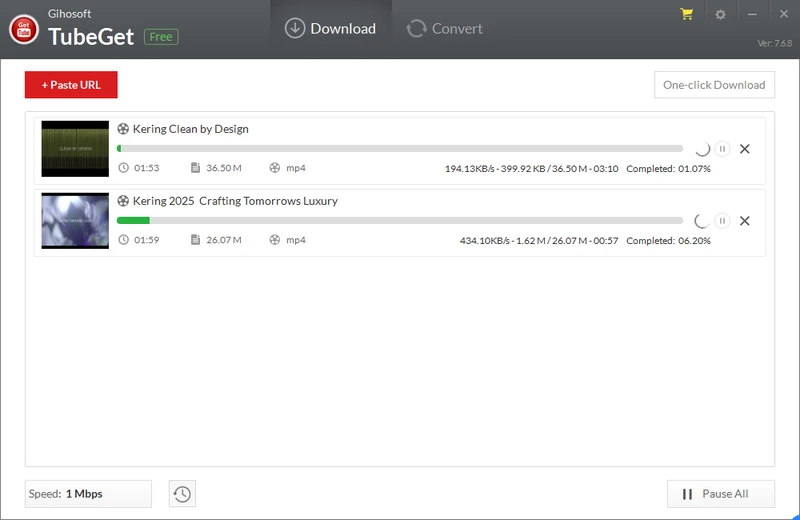
Task: Click loading spinner for Kering Clean by Design
Action: tap(702, 148)
